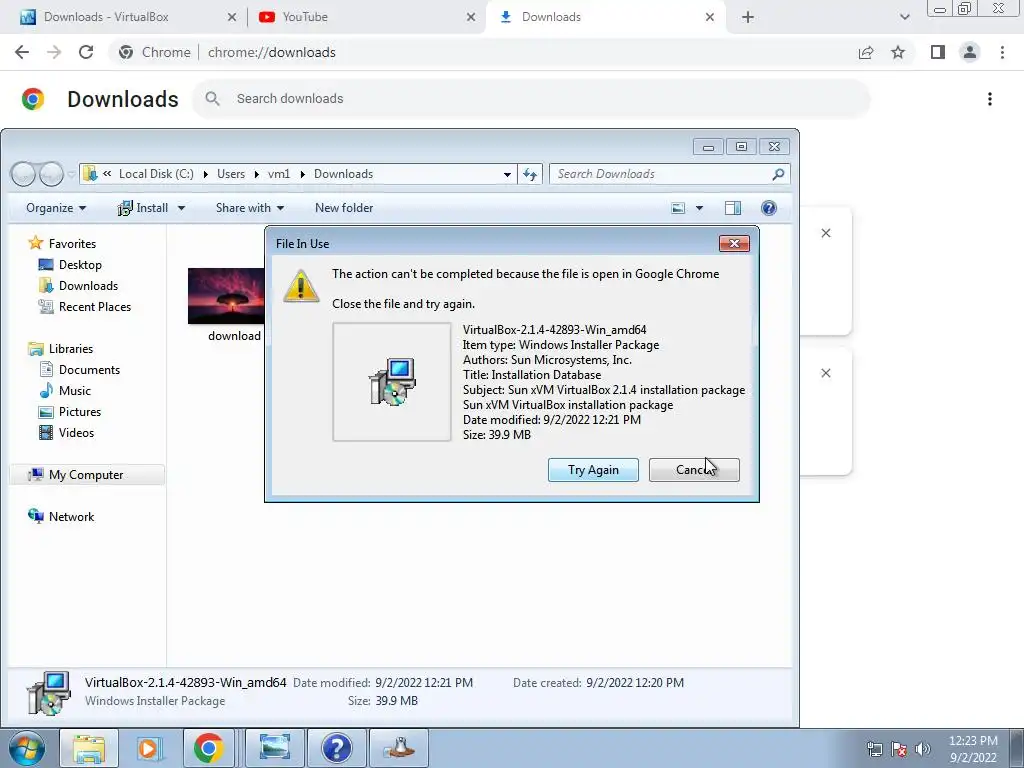This screenshot has width=1024, height=768.
Task: Expand the address bar history dropdown
Action: tap(507, 174)
